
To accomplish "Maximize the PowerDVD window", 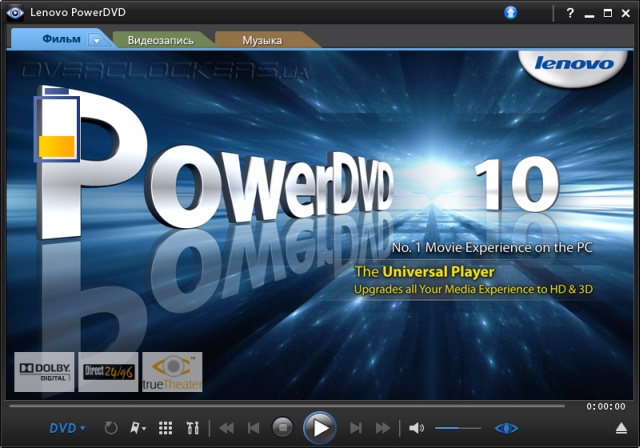I will pos(608,13).
